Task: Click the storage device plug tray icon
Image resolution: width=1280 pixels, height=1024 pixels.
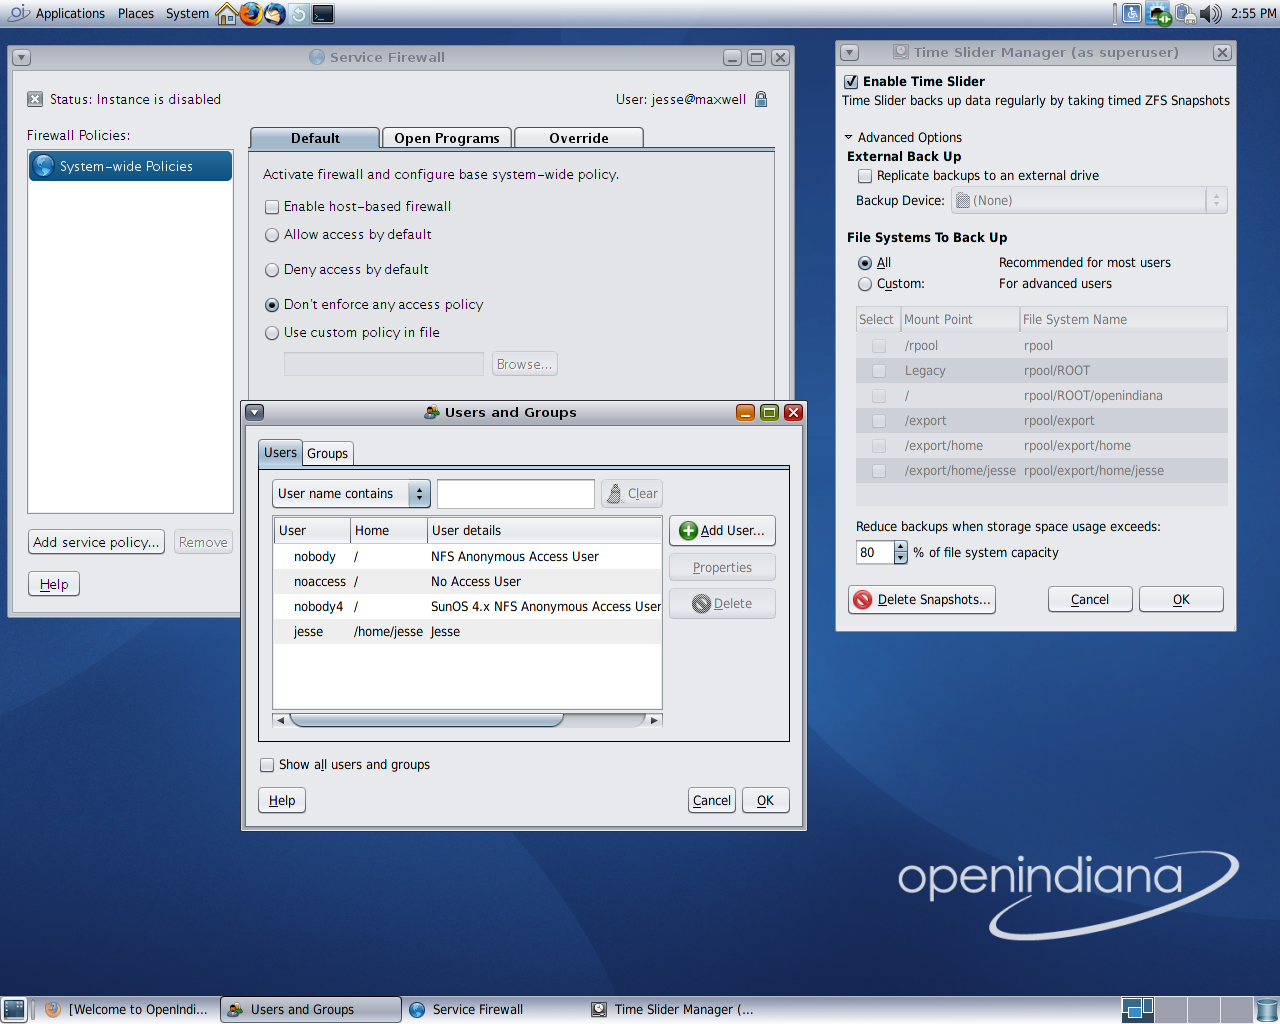Action: (1185, 13)
